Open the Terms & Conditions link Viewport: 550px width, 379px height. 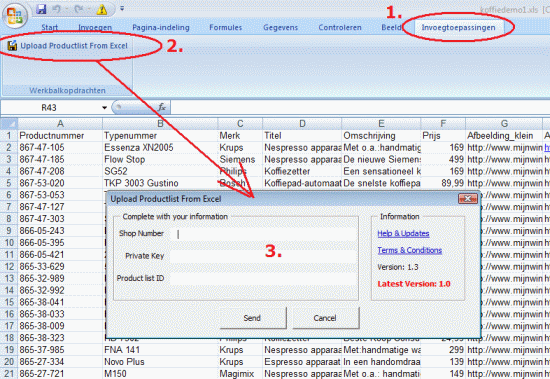pyautogui.click(x=409, y=250)
